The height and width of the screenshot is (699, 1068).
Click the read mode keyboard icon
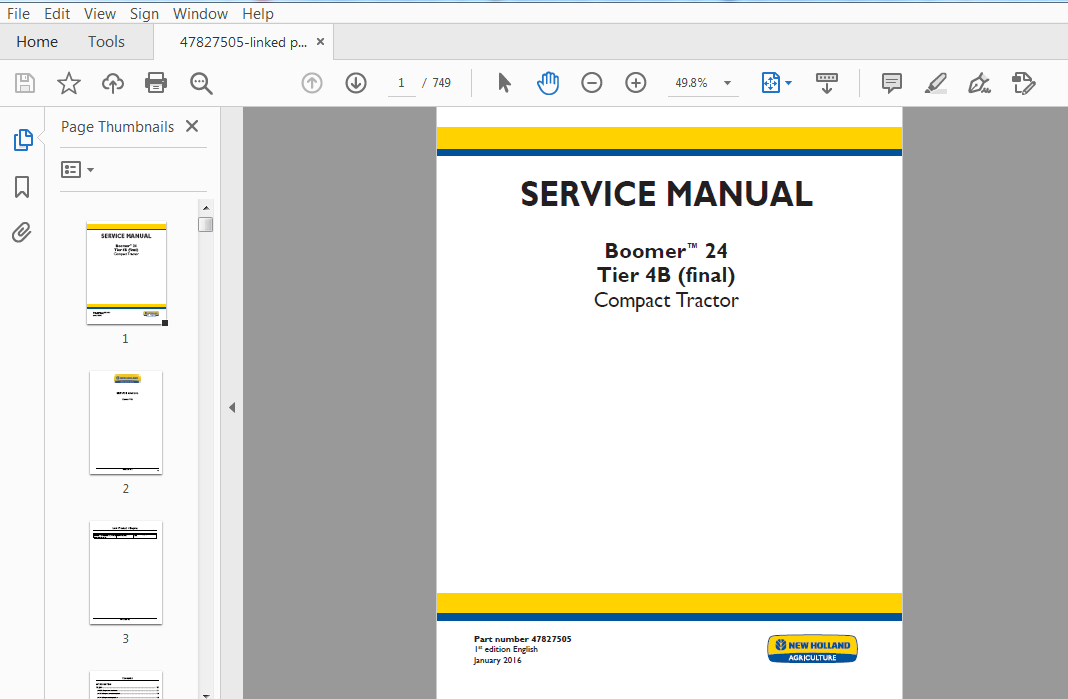(827, 83)
